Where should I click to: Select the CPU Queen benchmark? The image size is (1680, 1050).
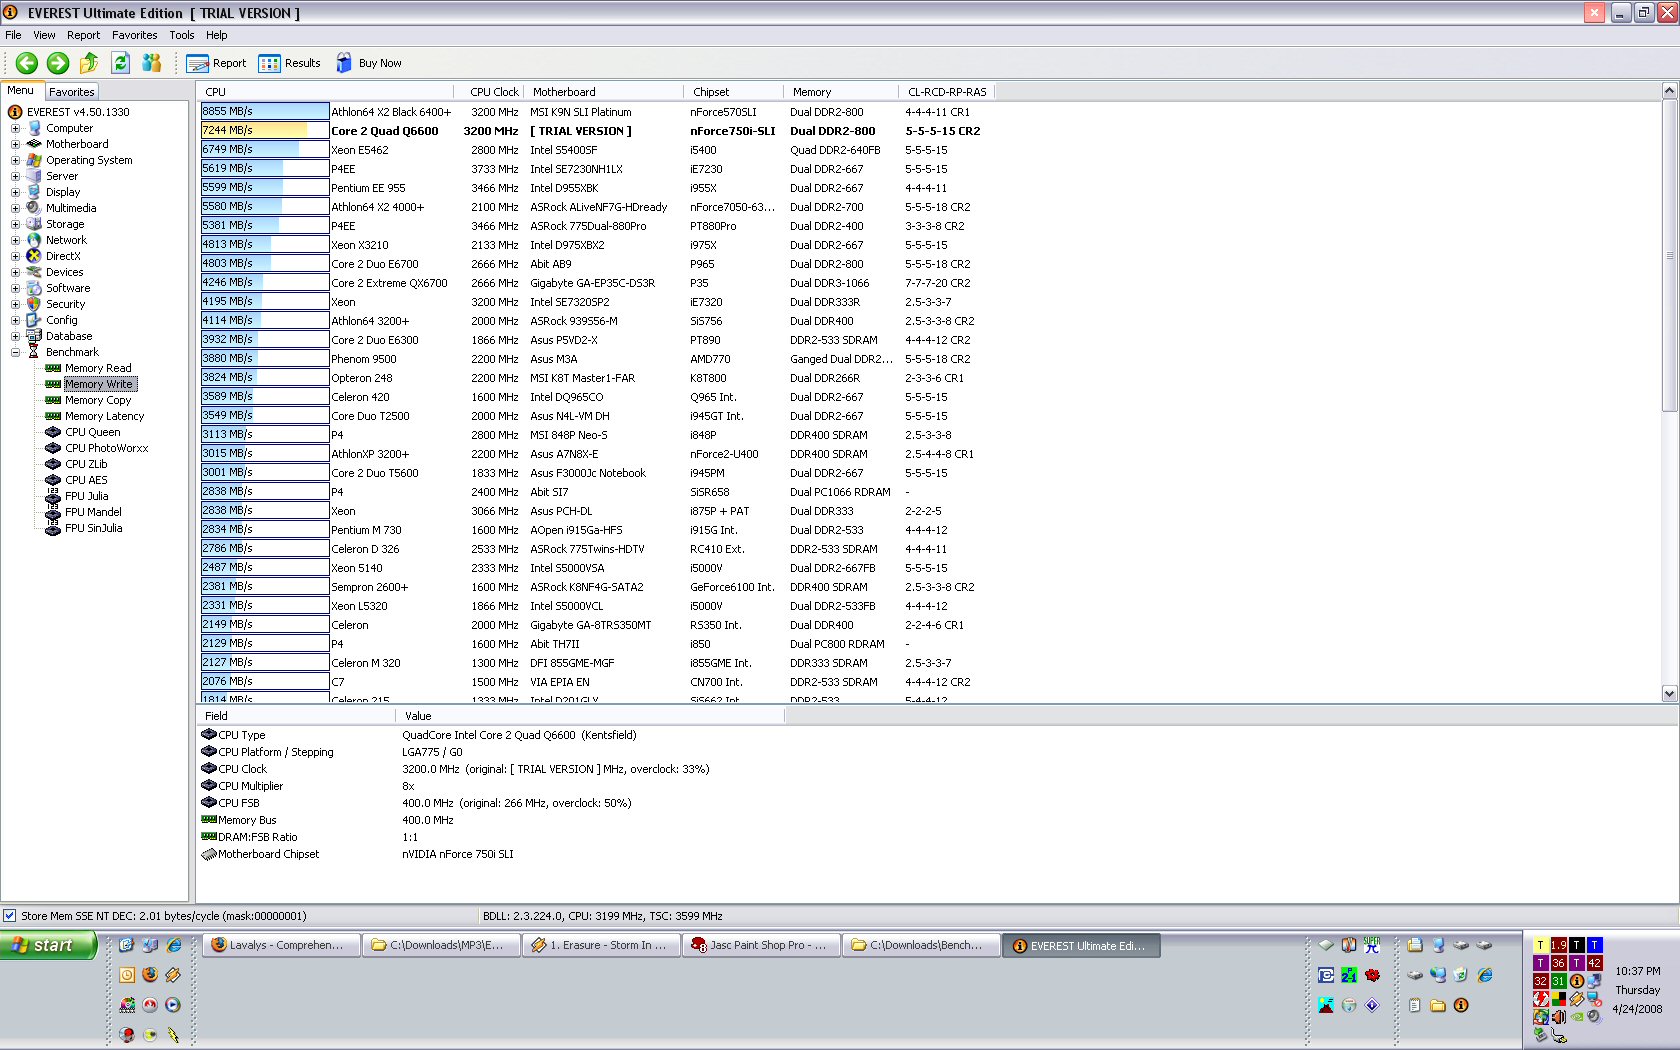click(92, 432)
